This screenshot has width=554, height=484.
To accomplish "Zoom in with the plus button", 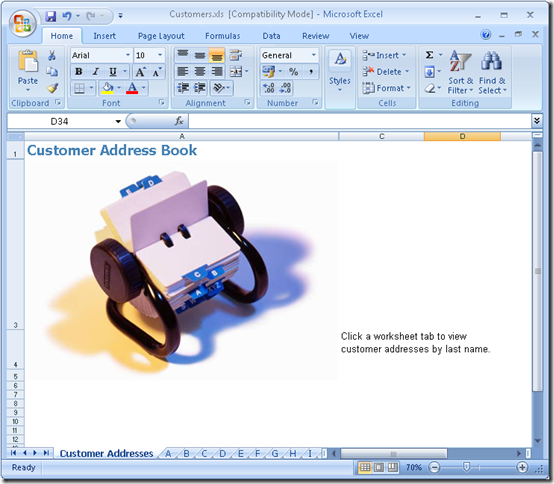I will tap(522, 467).
